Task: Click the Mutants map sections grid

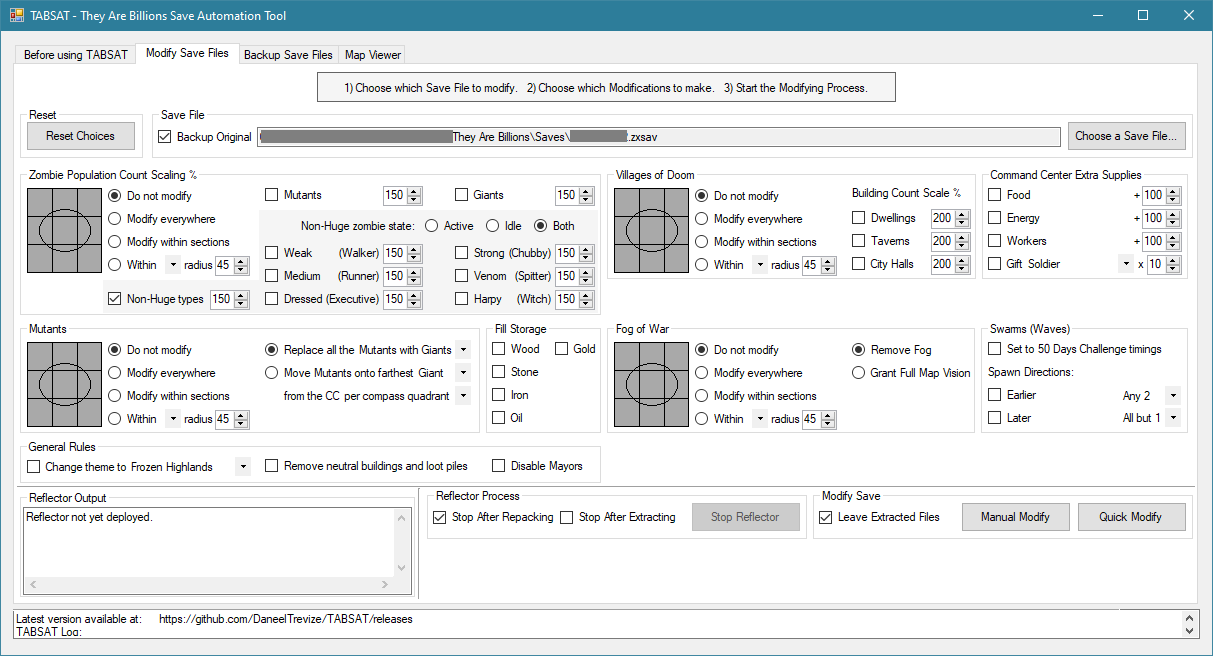Action: pyautogui.click(x=64, y=384)
